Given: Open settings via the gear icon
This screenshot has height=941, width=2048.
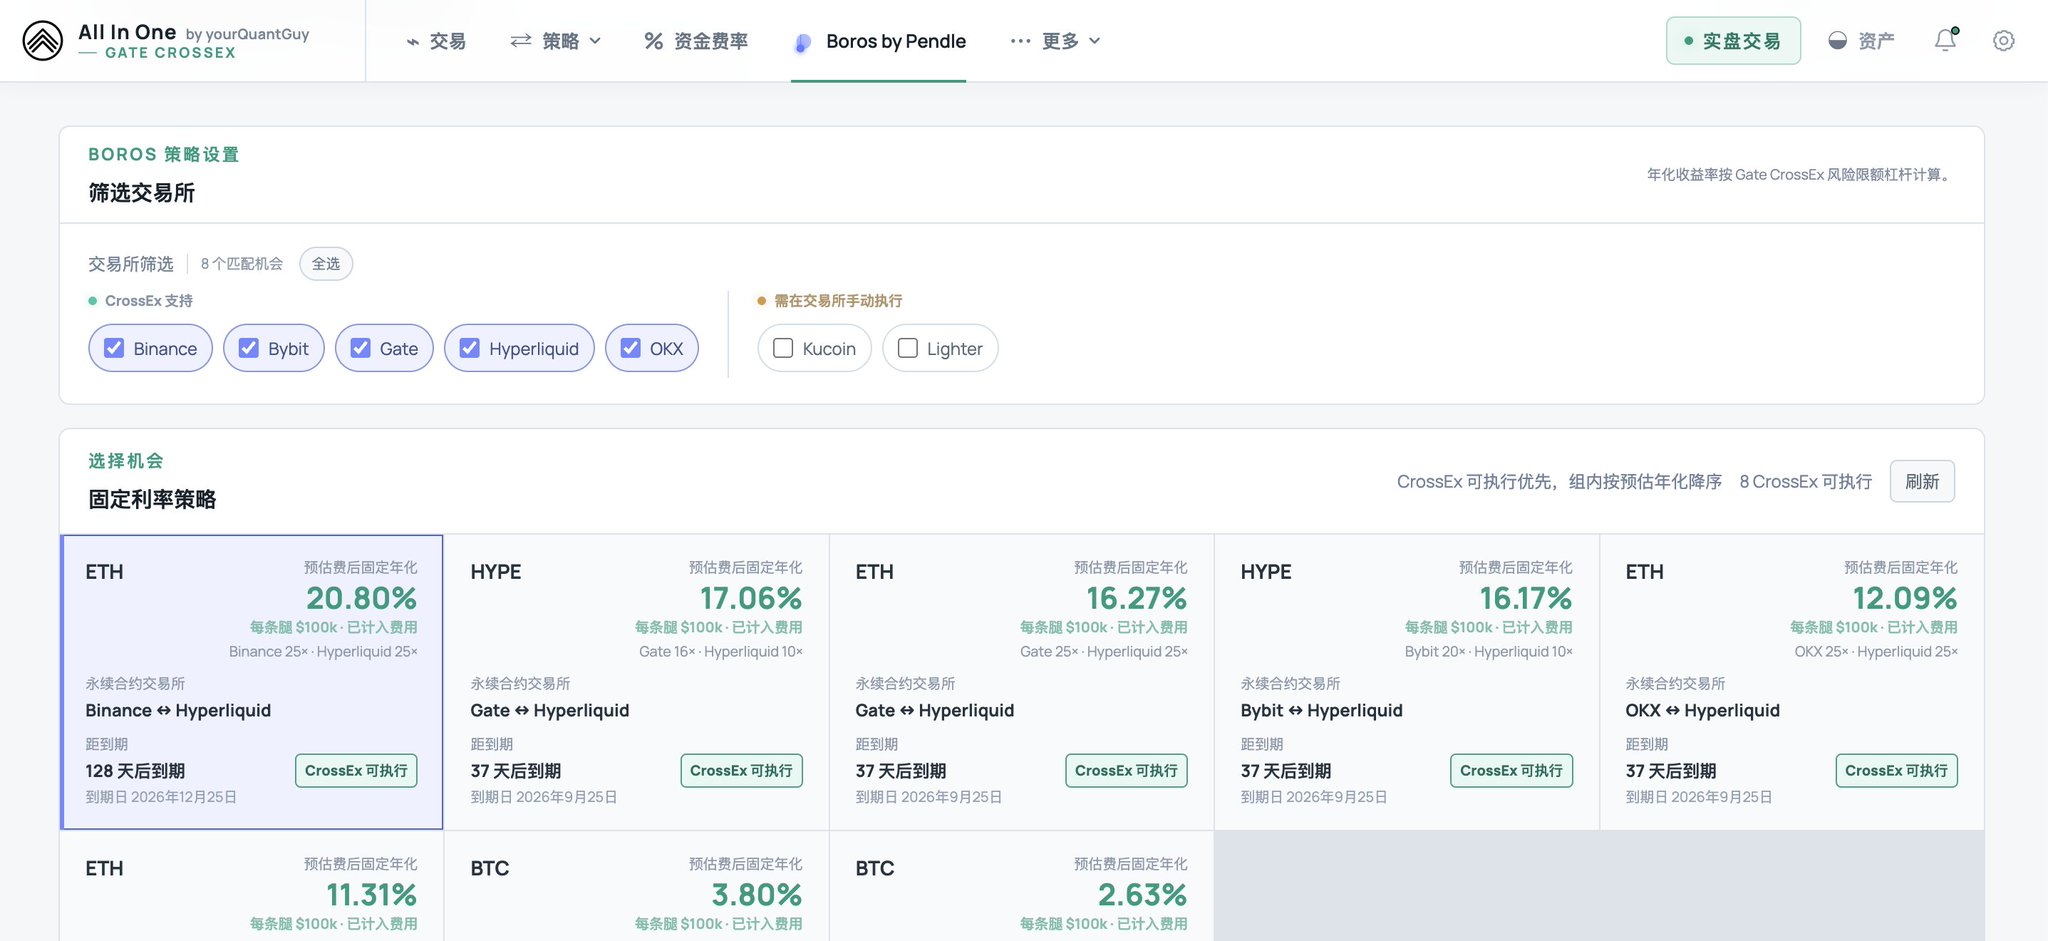Looking at the screenshot, I should 2003,41.
